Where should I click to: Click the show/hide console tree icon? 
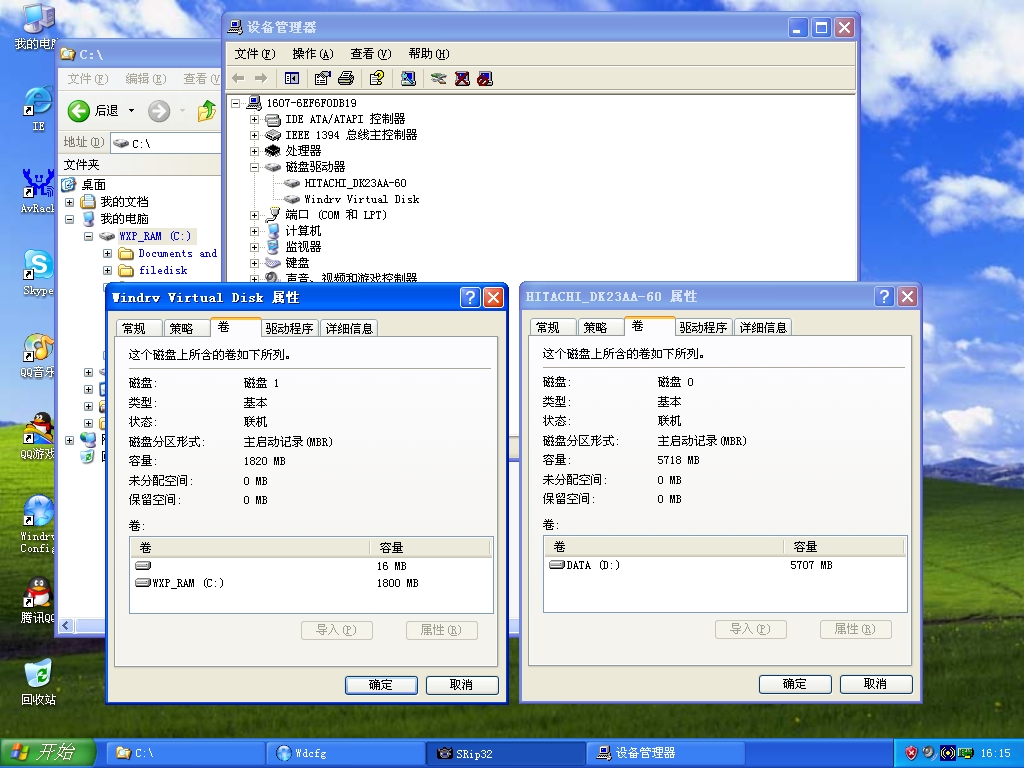tap(292, 78)
